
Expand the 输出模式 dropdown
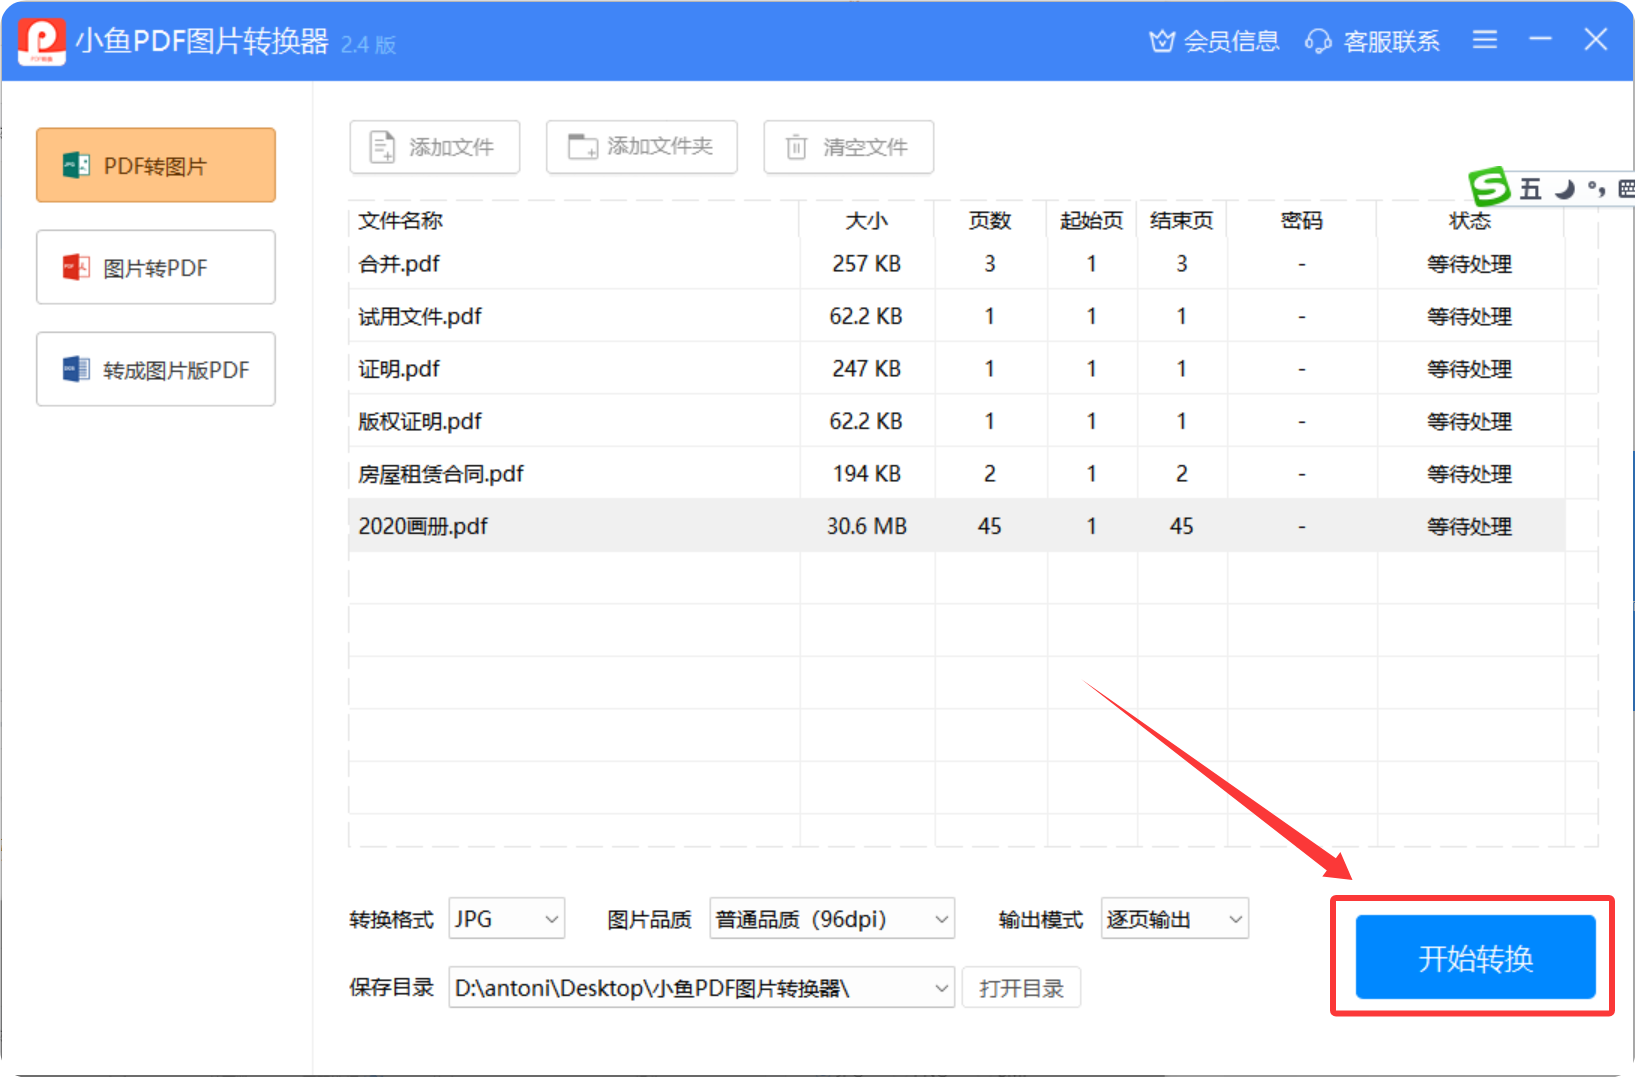click(x=1175, y=919)
